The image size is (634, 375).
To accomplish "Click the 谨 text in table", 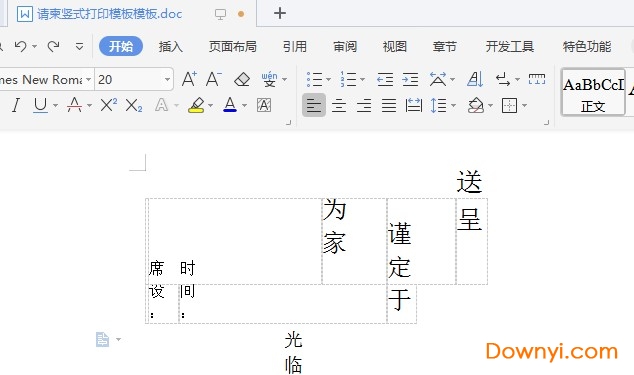I will pos(400,233).
